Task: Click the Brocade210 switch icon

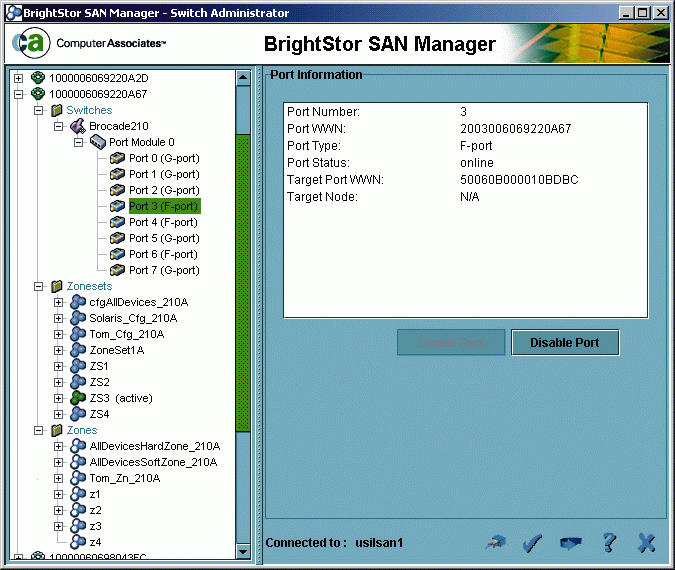Action: coord(78,126)
